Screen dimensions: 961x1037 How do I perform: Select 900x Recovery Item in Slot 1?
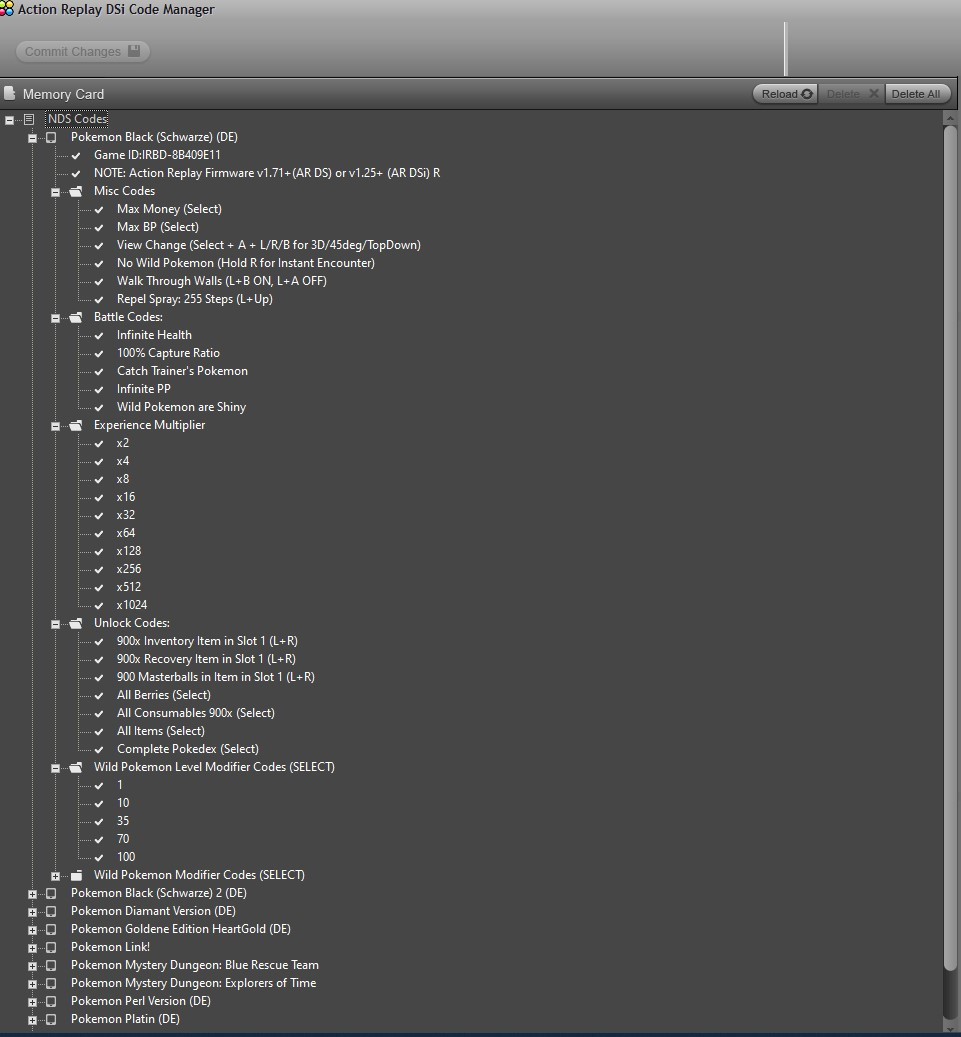(206, 659)
